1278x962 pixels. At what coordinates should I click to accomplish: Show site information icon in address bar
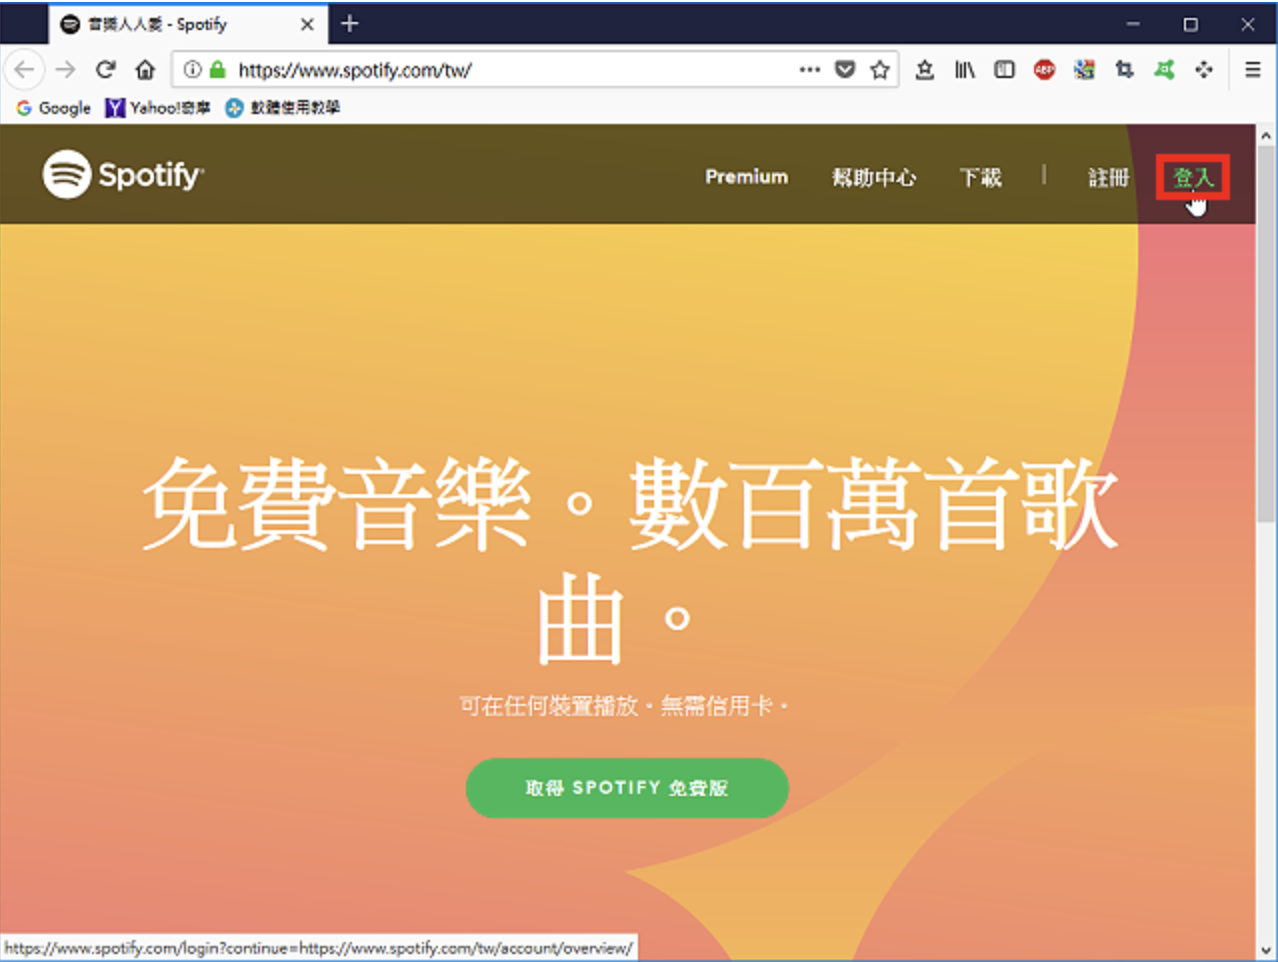click(x=192, y=69)
